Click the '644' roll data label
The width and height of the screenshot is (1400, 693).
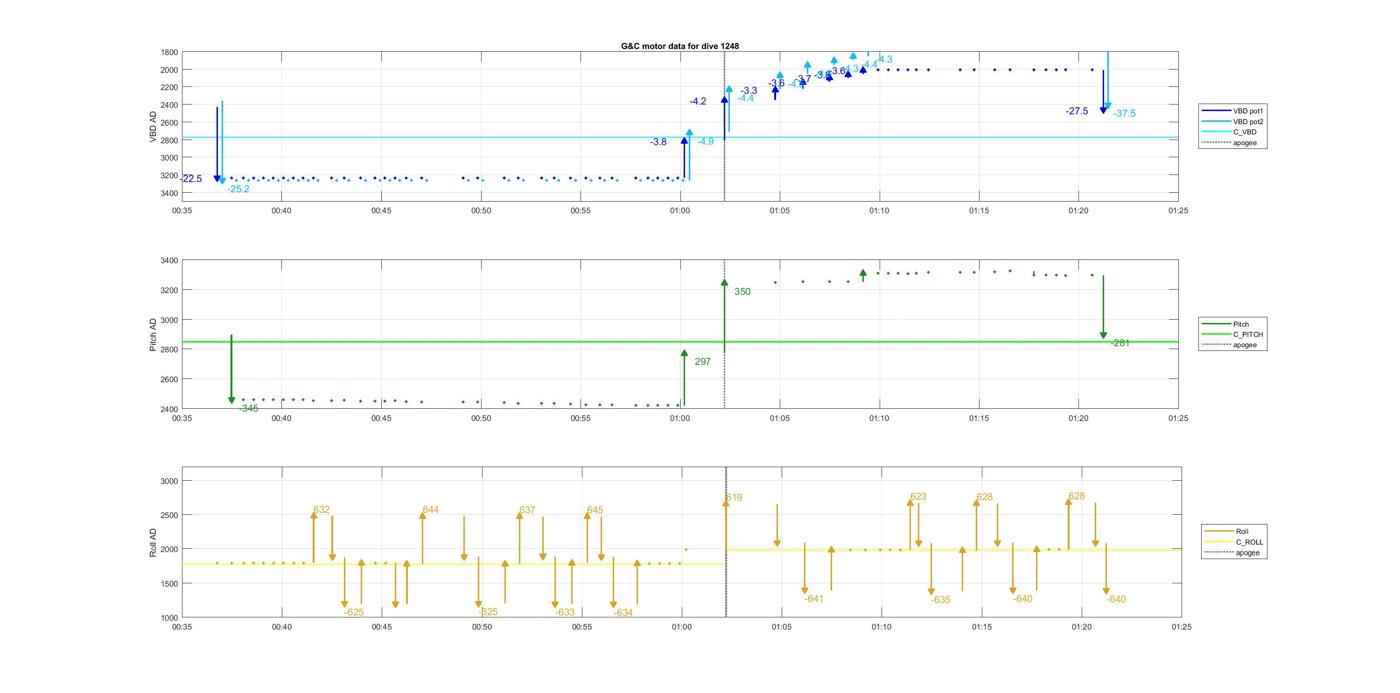point(430,510)
